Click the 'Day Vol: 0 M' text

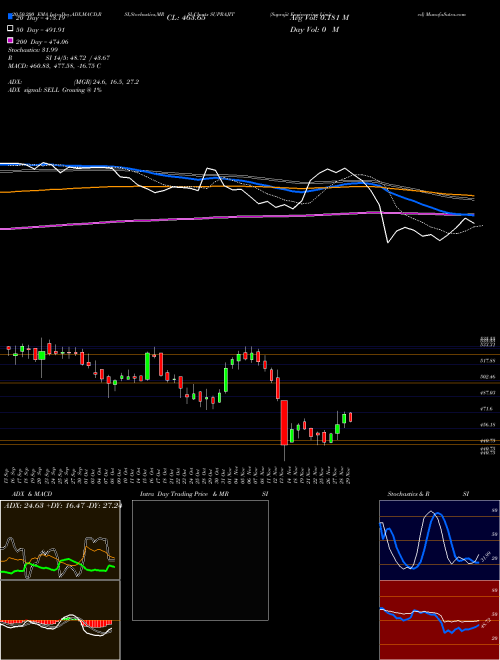314,29
